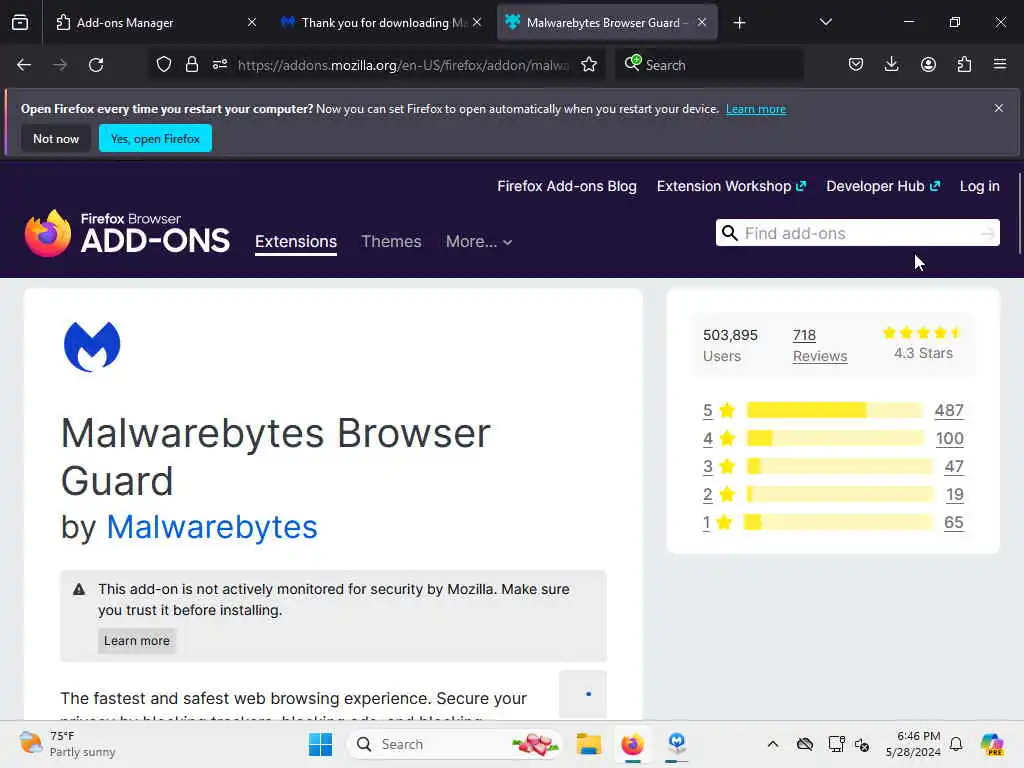Open Firefox Add-ons Blog

(567, 186)
